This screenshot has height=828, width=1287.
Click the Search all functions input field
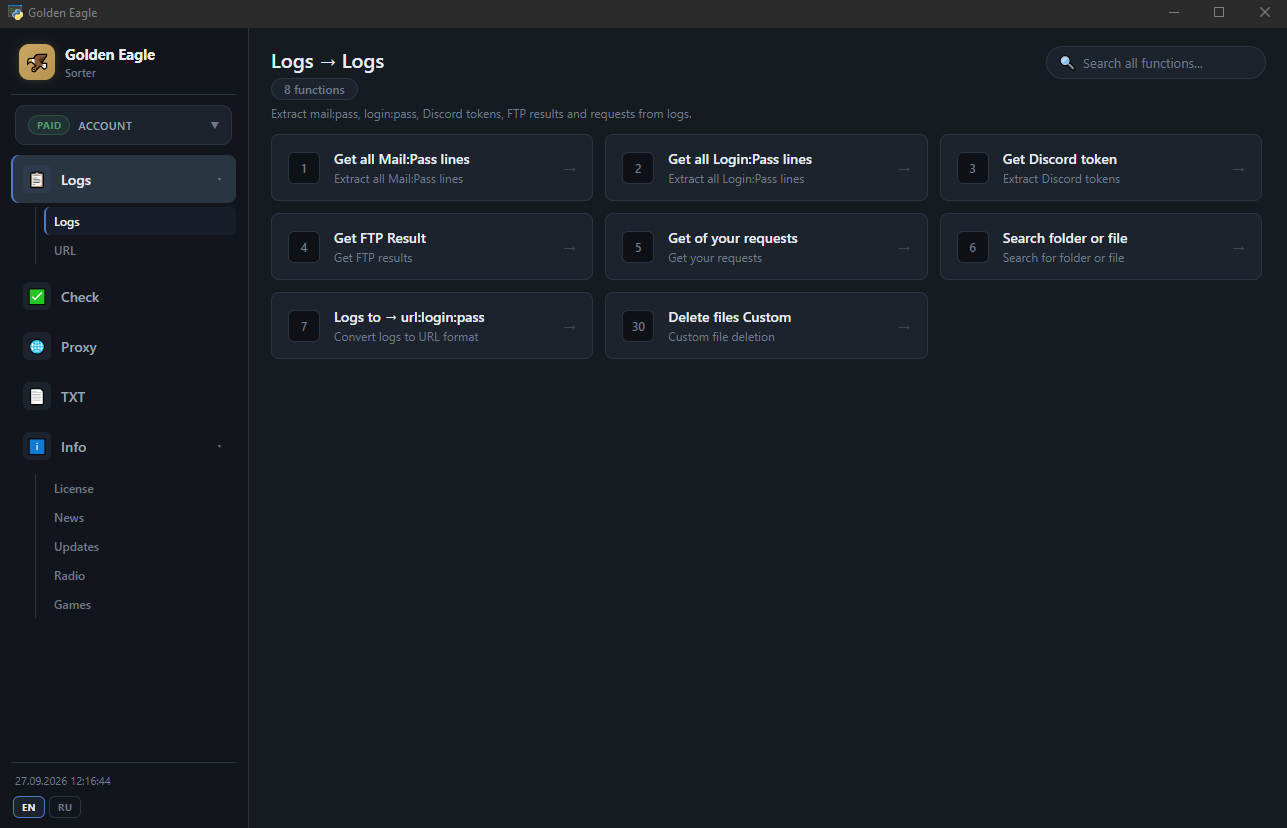tap(1156, 63)
